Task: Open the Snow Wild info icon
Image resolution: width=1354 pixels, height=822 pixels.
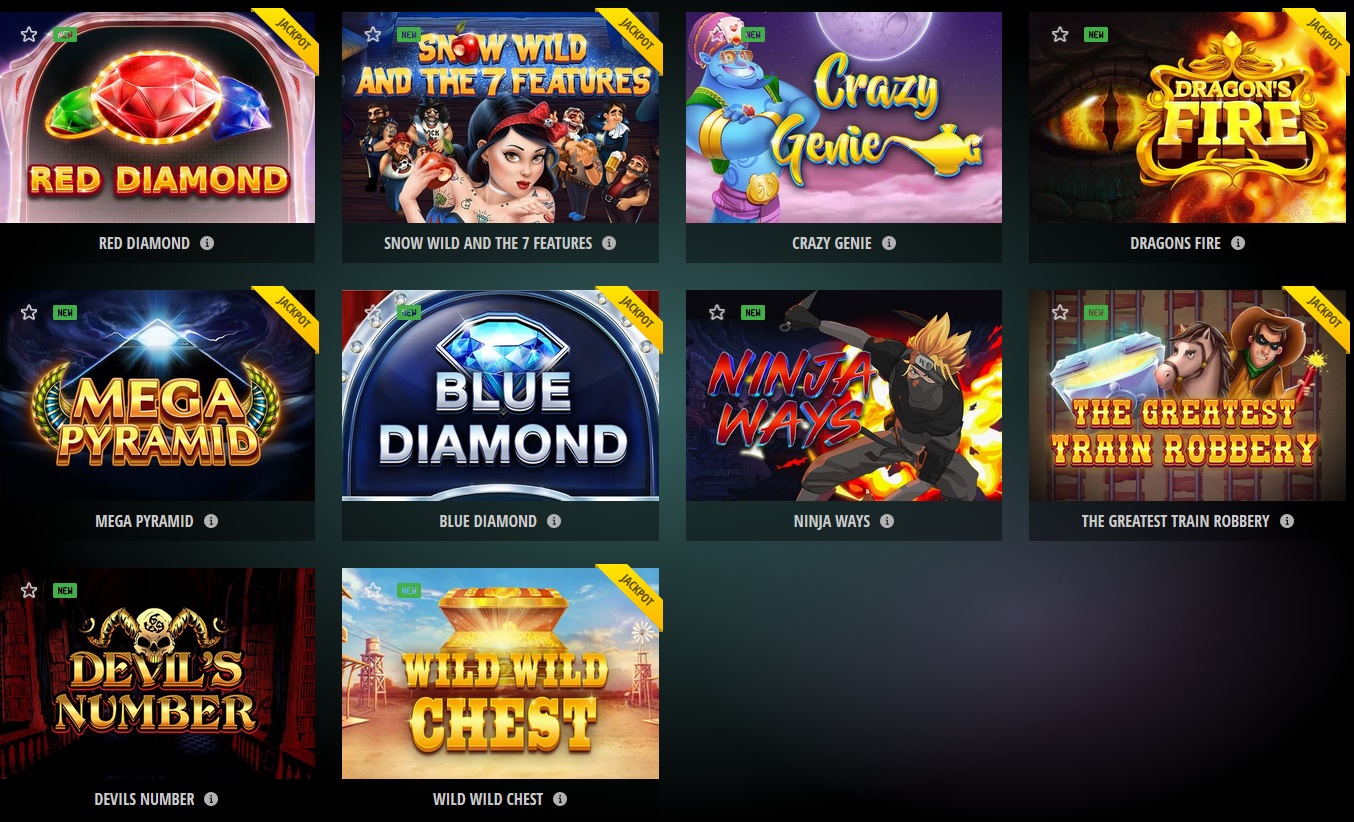Action: click(609, 243)
